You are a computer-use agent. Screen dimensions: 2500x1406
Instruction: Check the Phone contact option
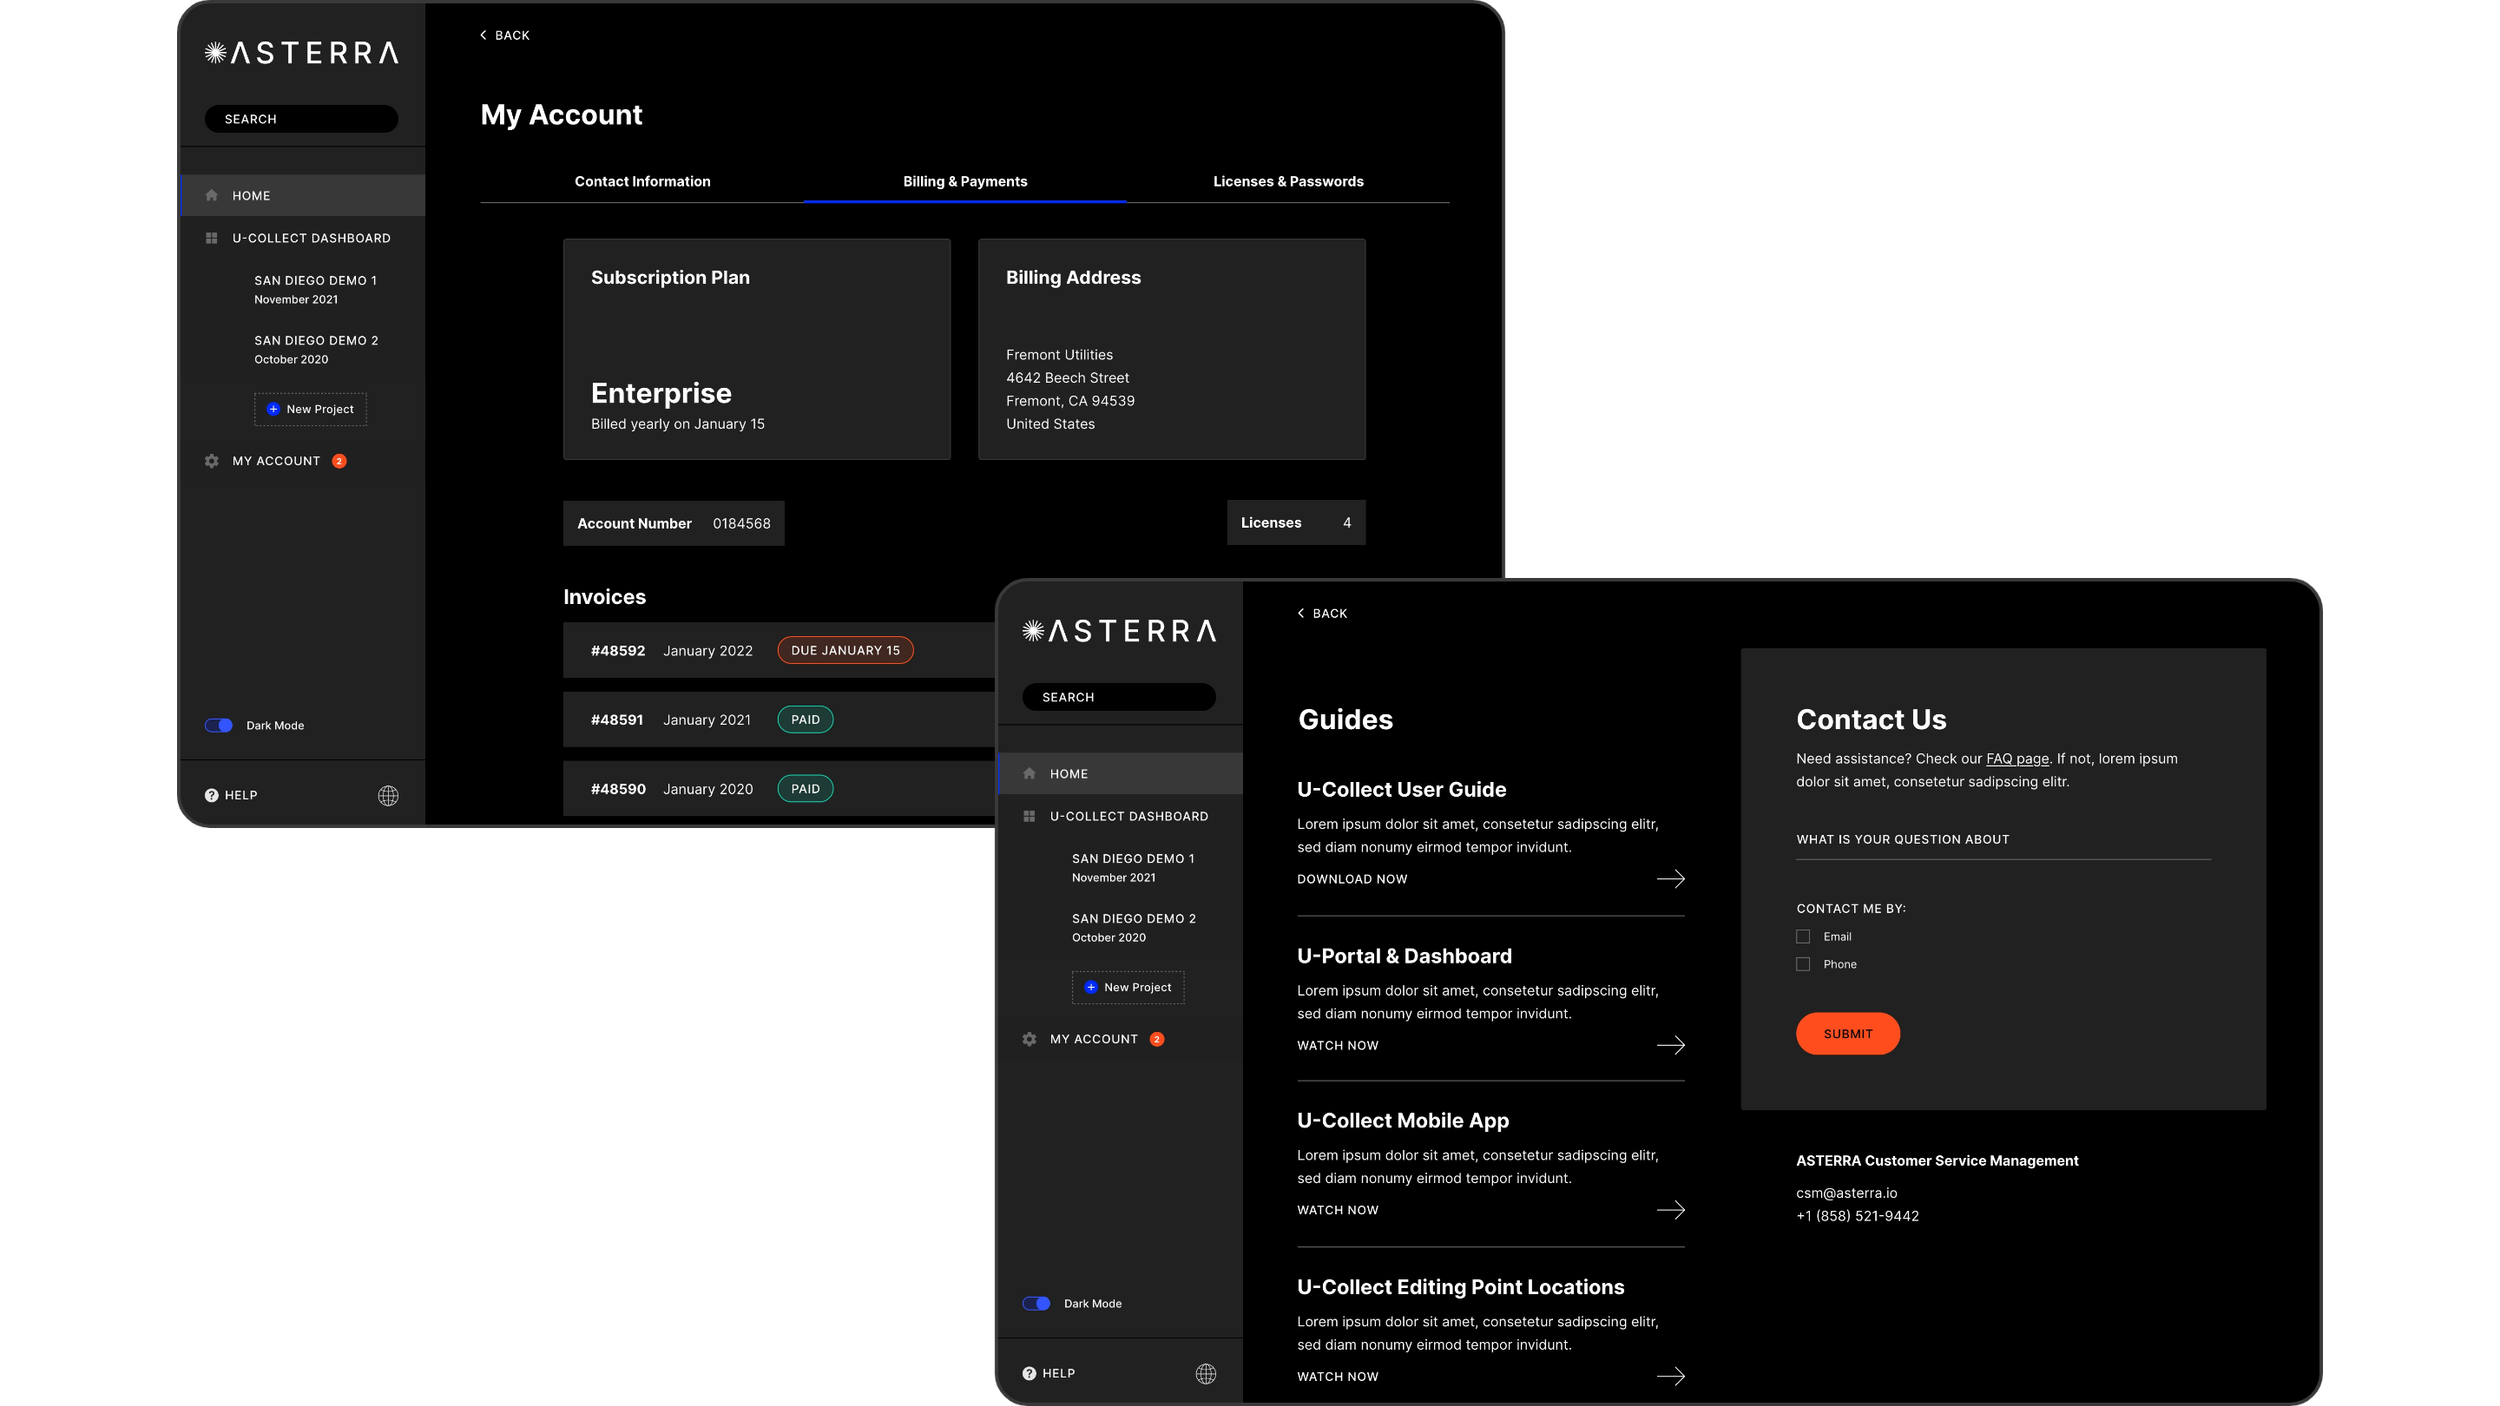(1803, 964)
